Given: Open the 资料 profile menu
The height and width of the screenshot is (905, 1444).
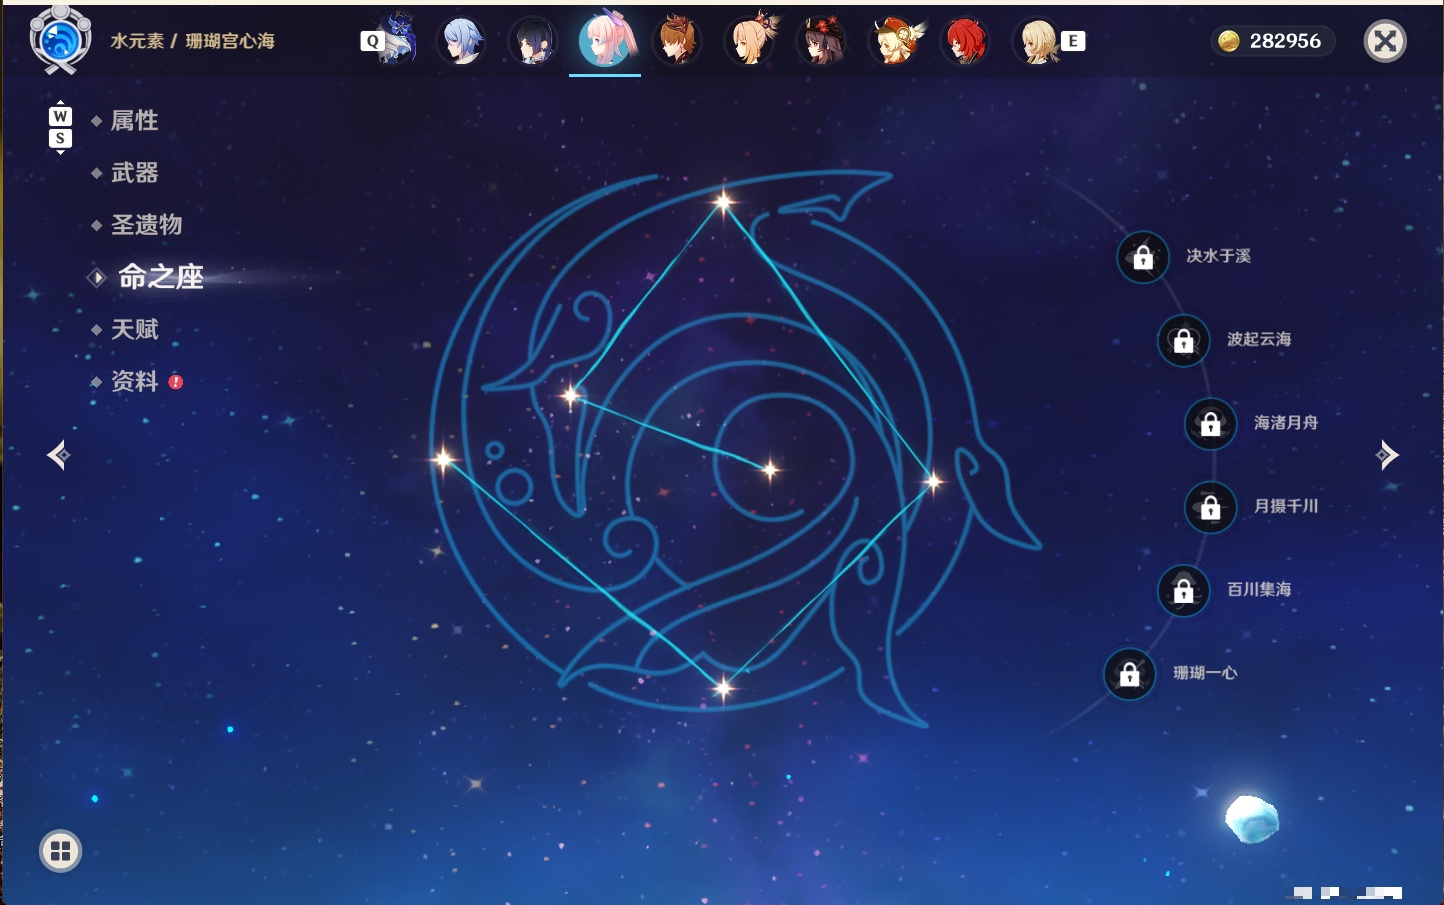Looking at the screenshot, I should pos(134,381).
